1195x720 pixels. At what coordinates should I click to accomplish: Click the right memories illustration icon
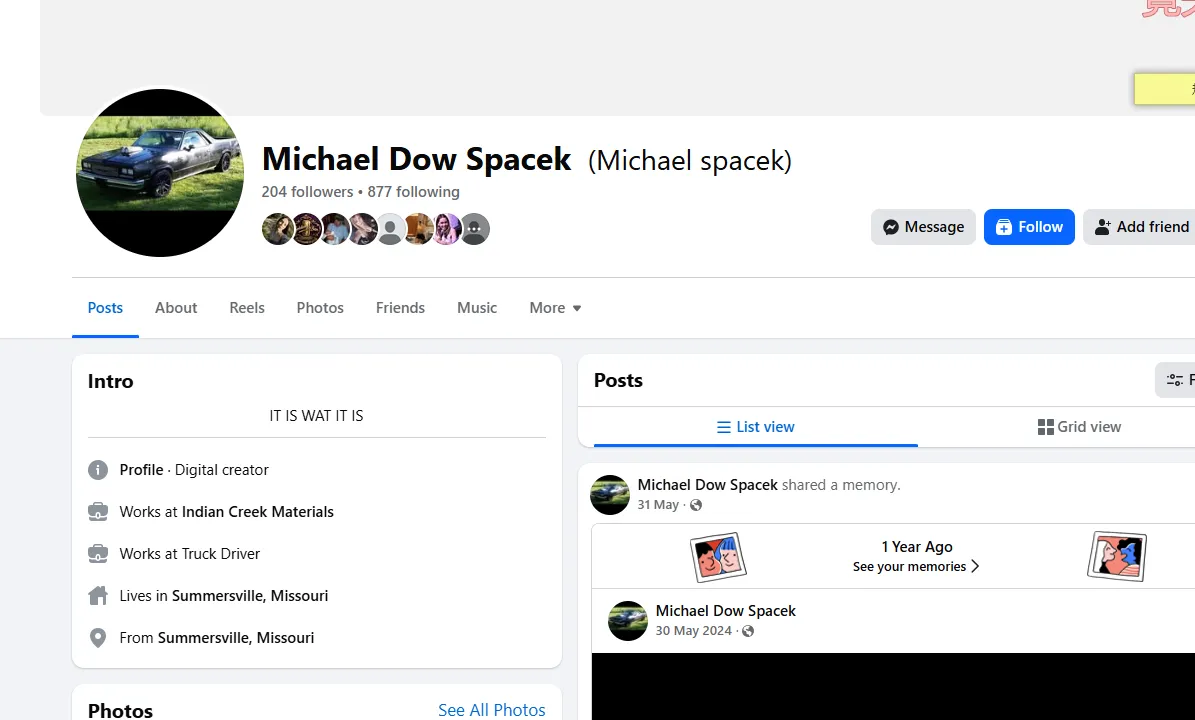[1117, 557]
